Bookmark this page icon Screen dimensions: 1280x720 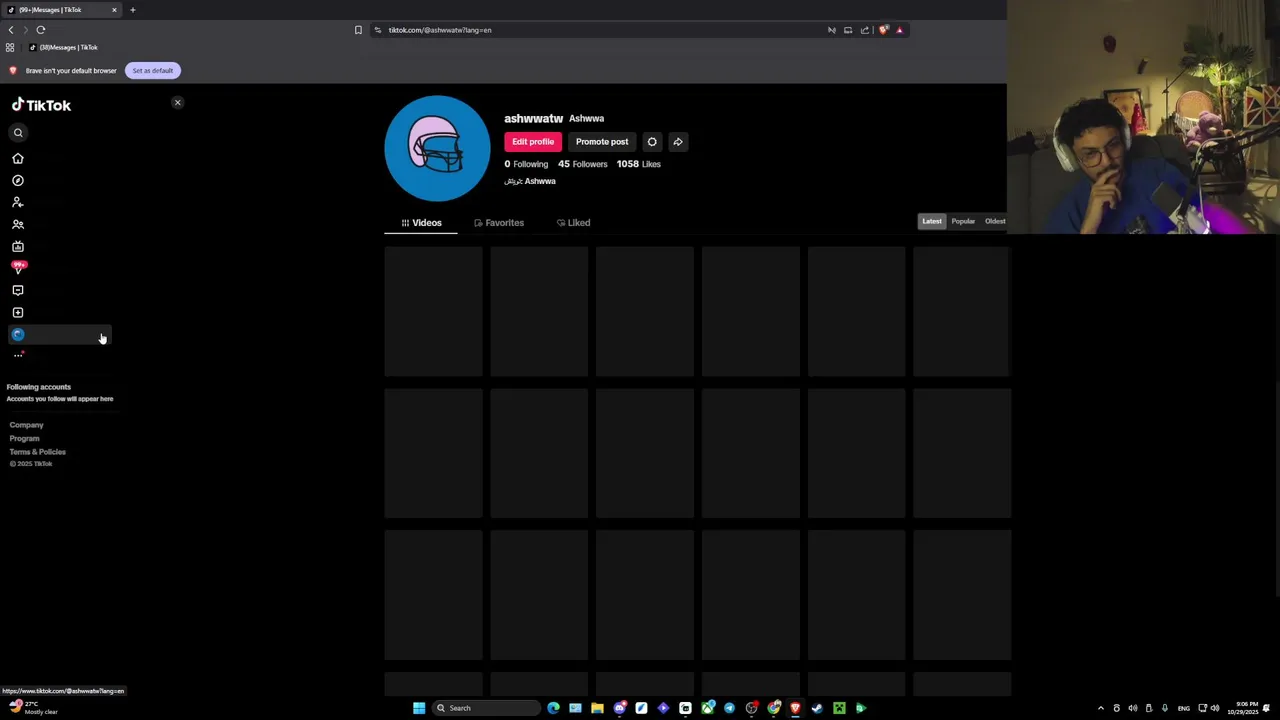point(358,30)
